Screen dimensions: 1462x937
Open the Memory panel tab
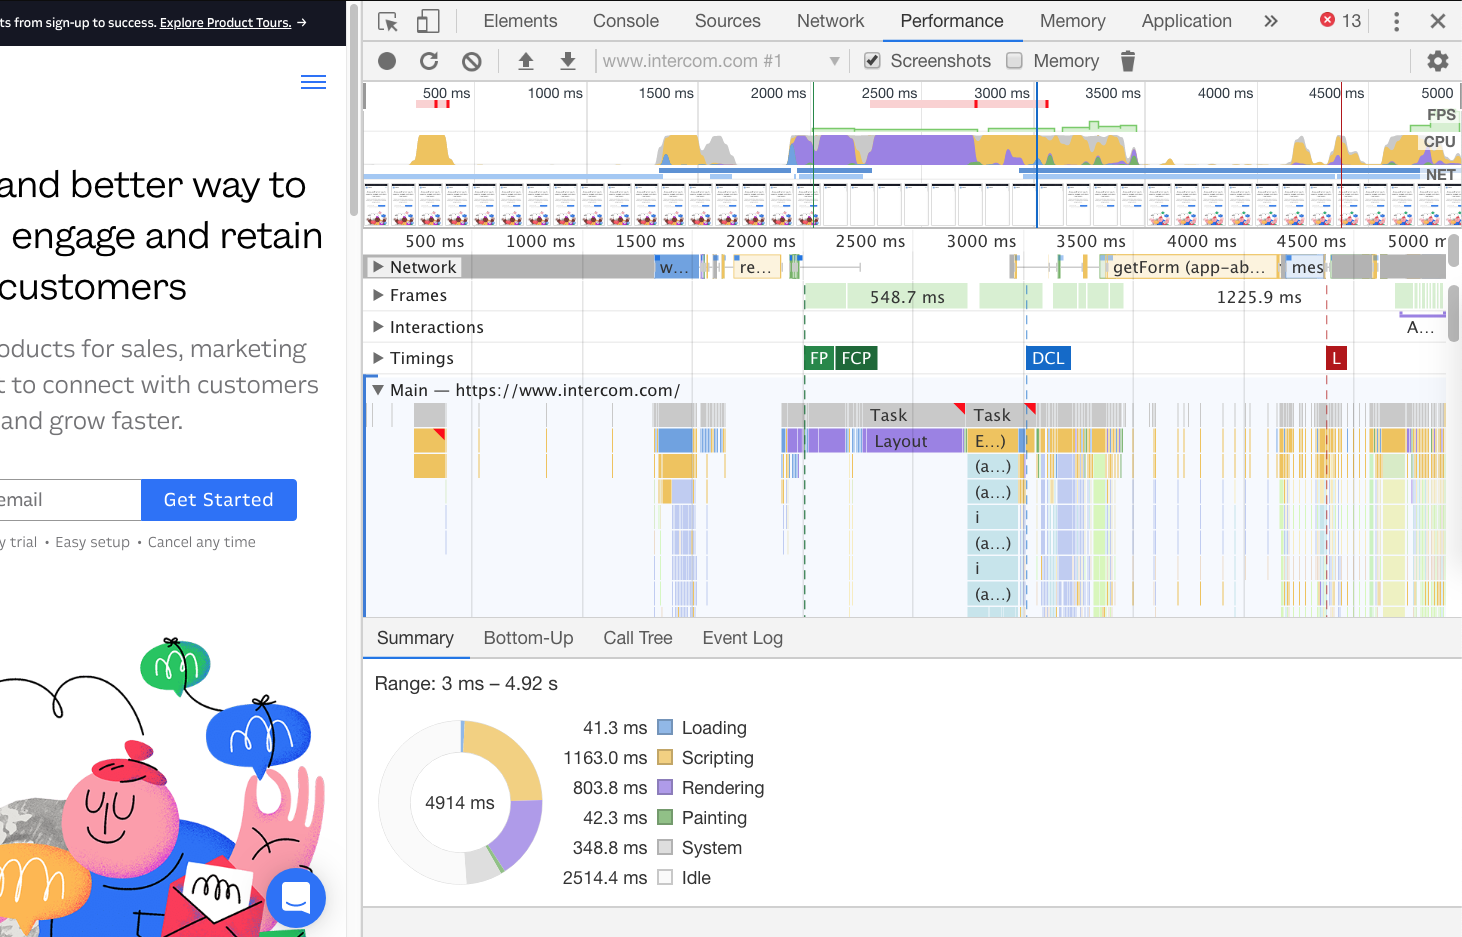(x=1073, y=21)
